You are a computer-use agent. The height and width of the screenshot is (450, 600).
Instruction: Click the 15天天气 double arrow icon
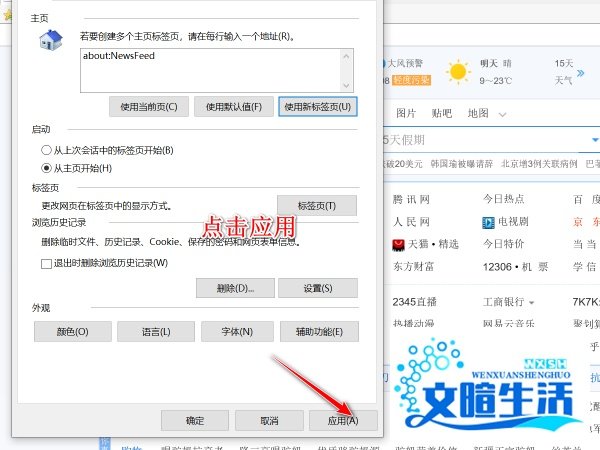point(580,73)
